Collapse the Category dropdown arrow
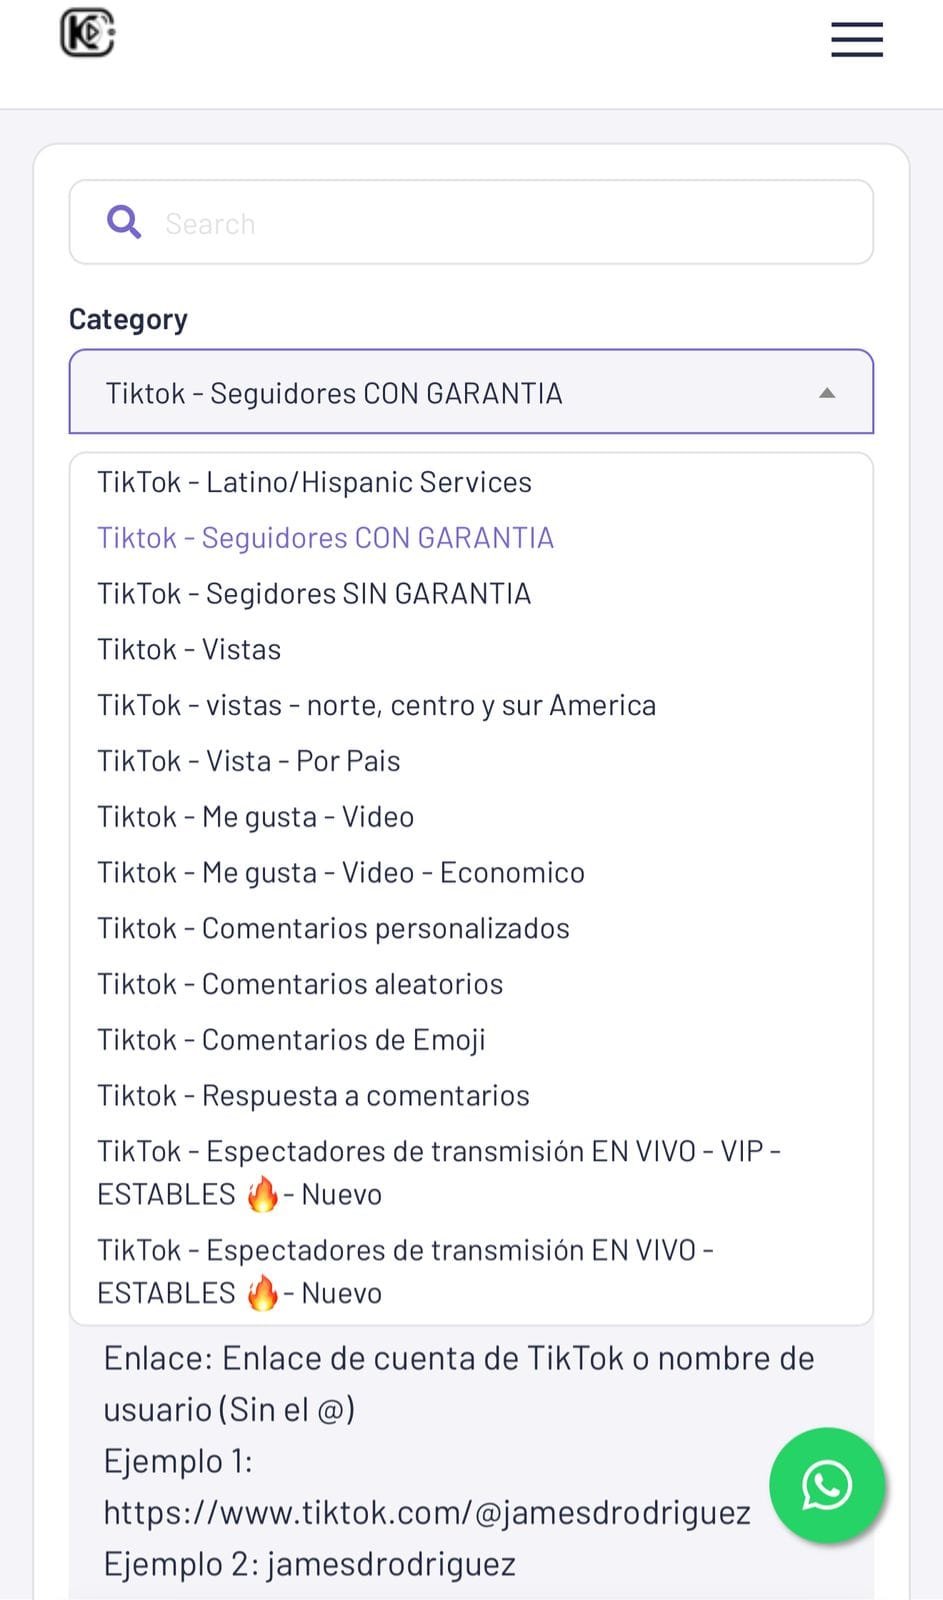The image size is (943, 1600). 827,393
